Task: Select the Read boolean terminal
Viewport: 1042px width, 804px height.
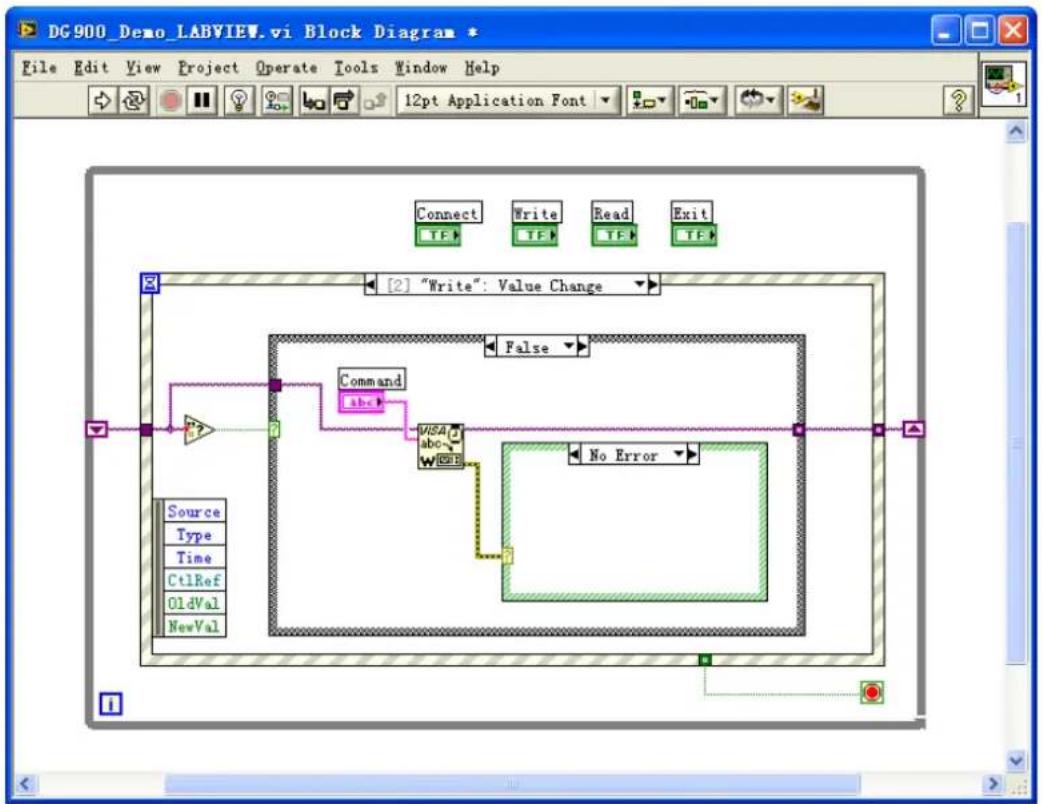Action: 615,235
